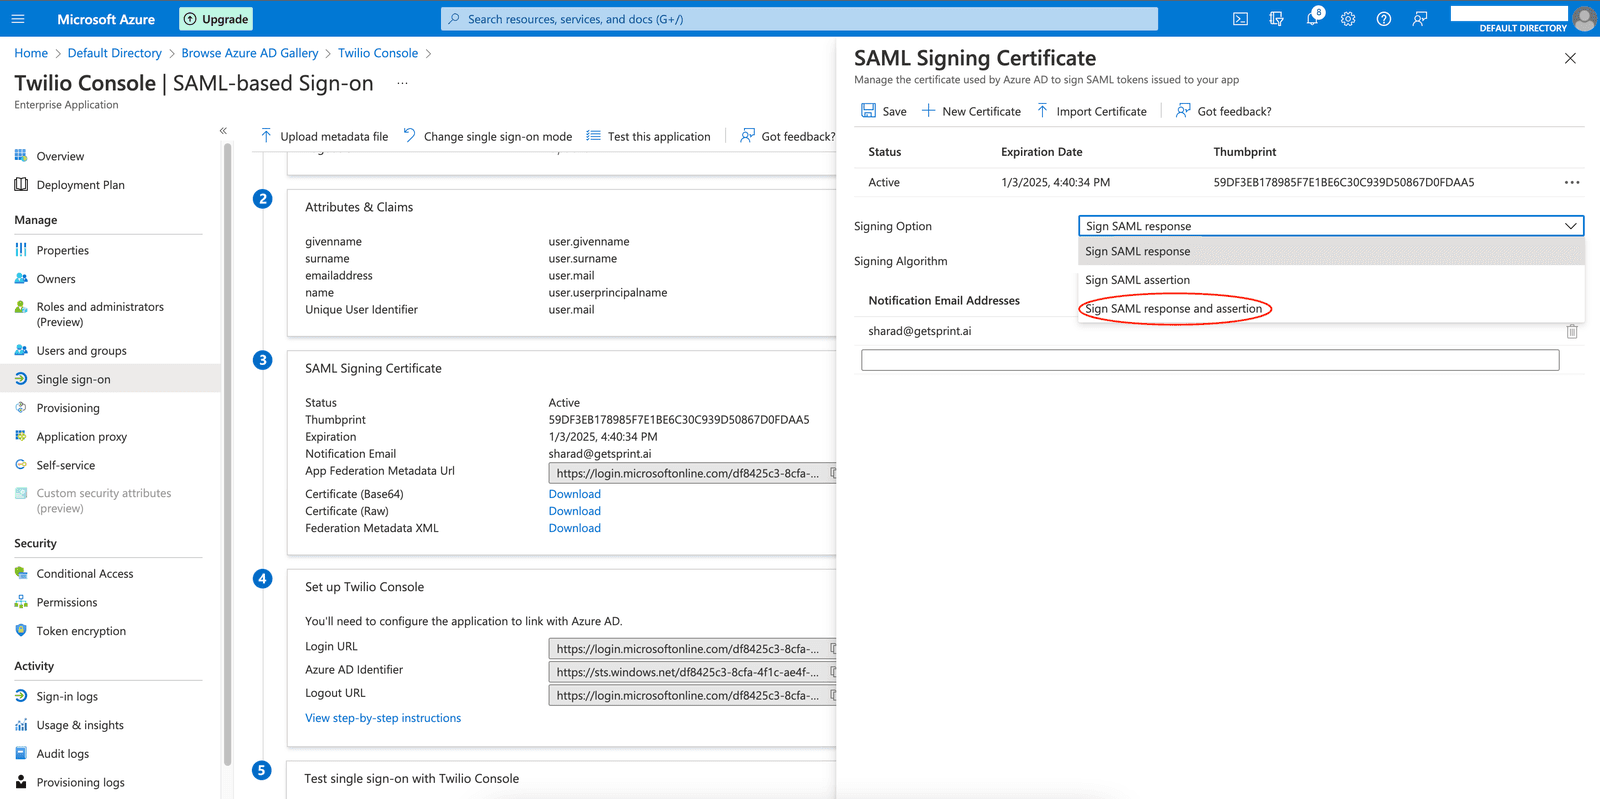
Task: Open View step-by-step instructions link
Action: [383, 718]
